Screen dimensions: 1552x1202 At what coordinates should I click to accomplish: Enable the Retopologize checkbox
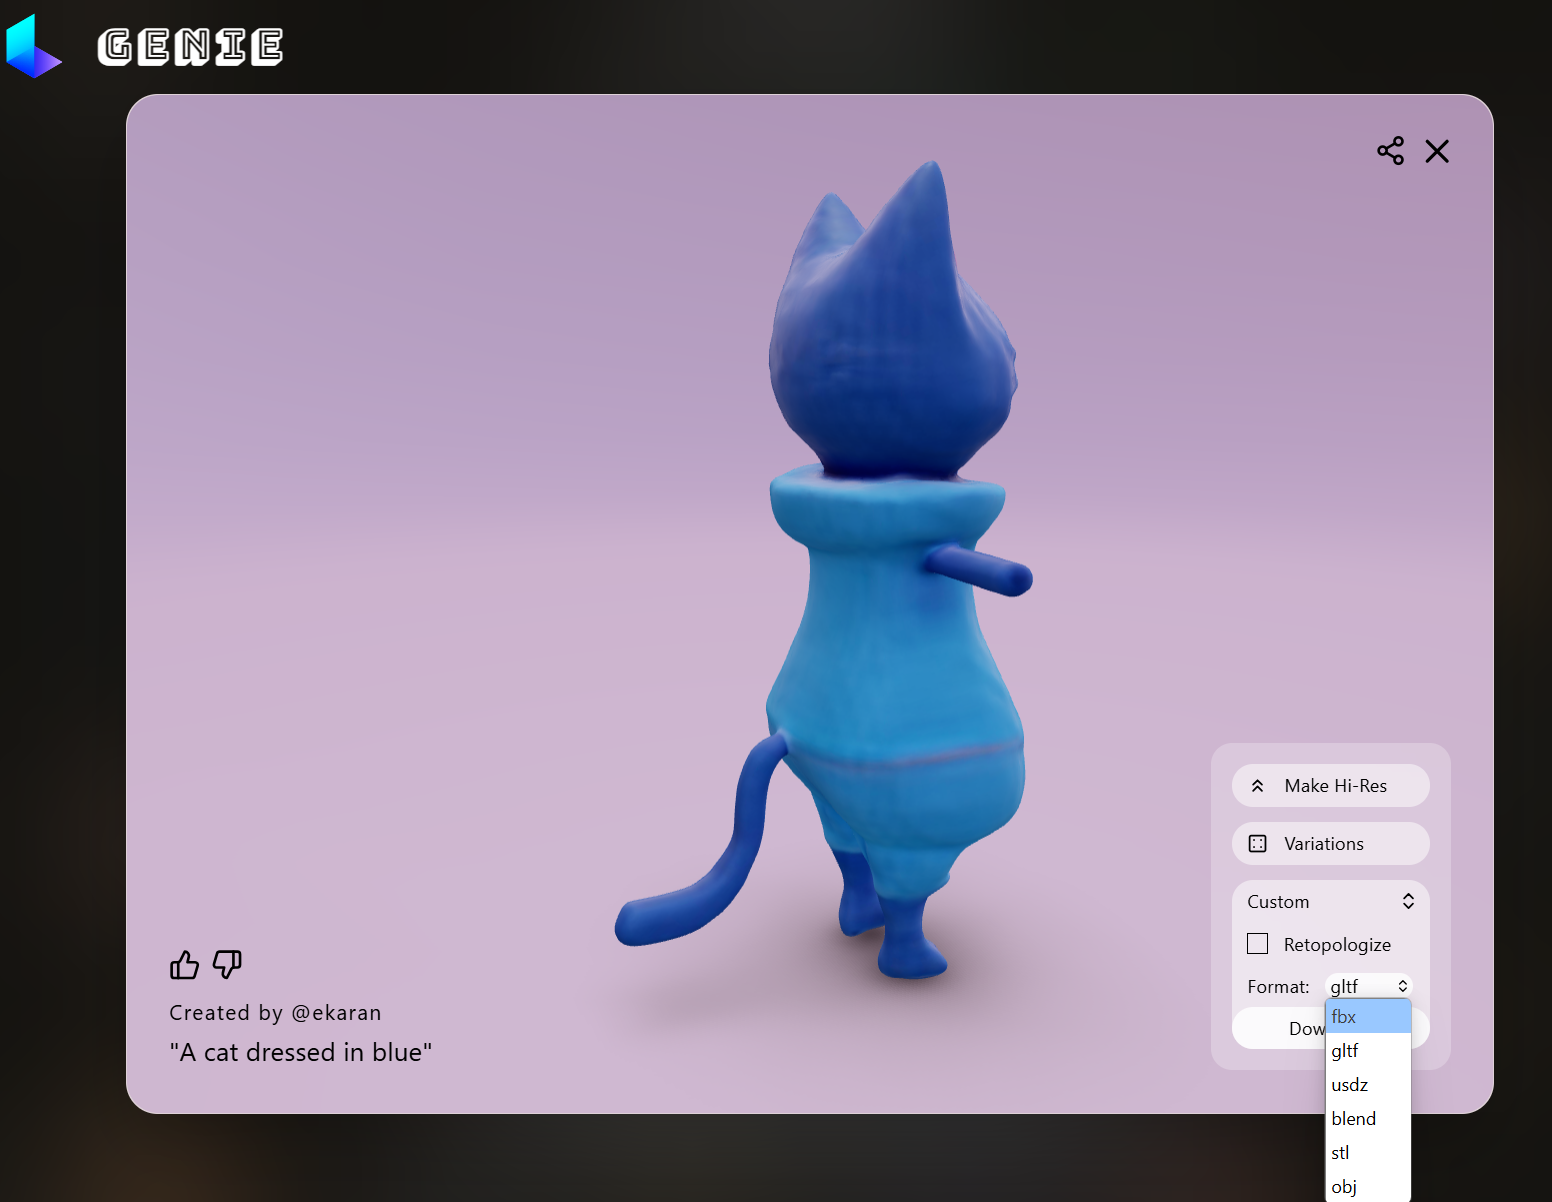point(1258,944)
